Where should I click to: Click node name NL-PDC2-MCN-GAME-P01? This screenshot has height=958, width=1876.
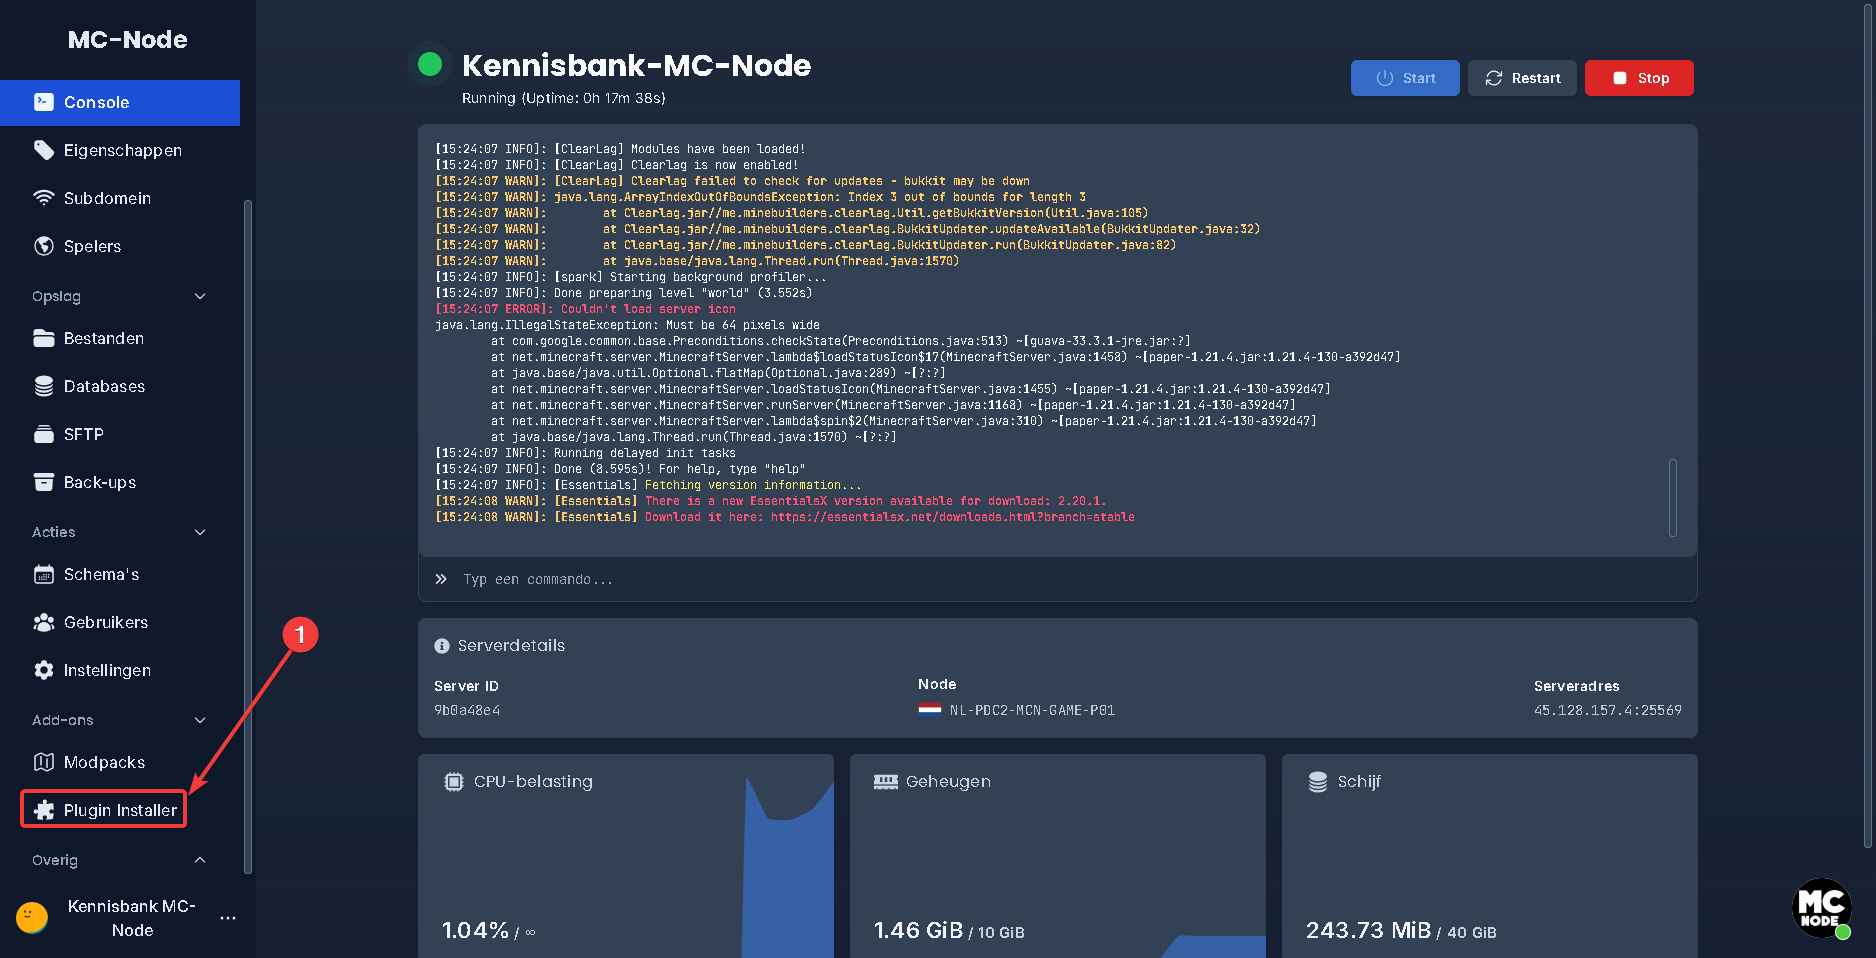click(x=1032, y=710)
